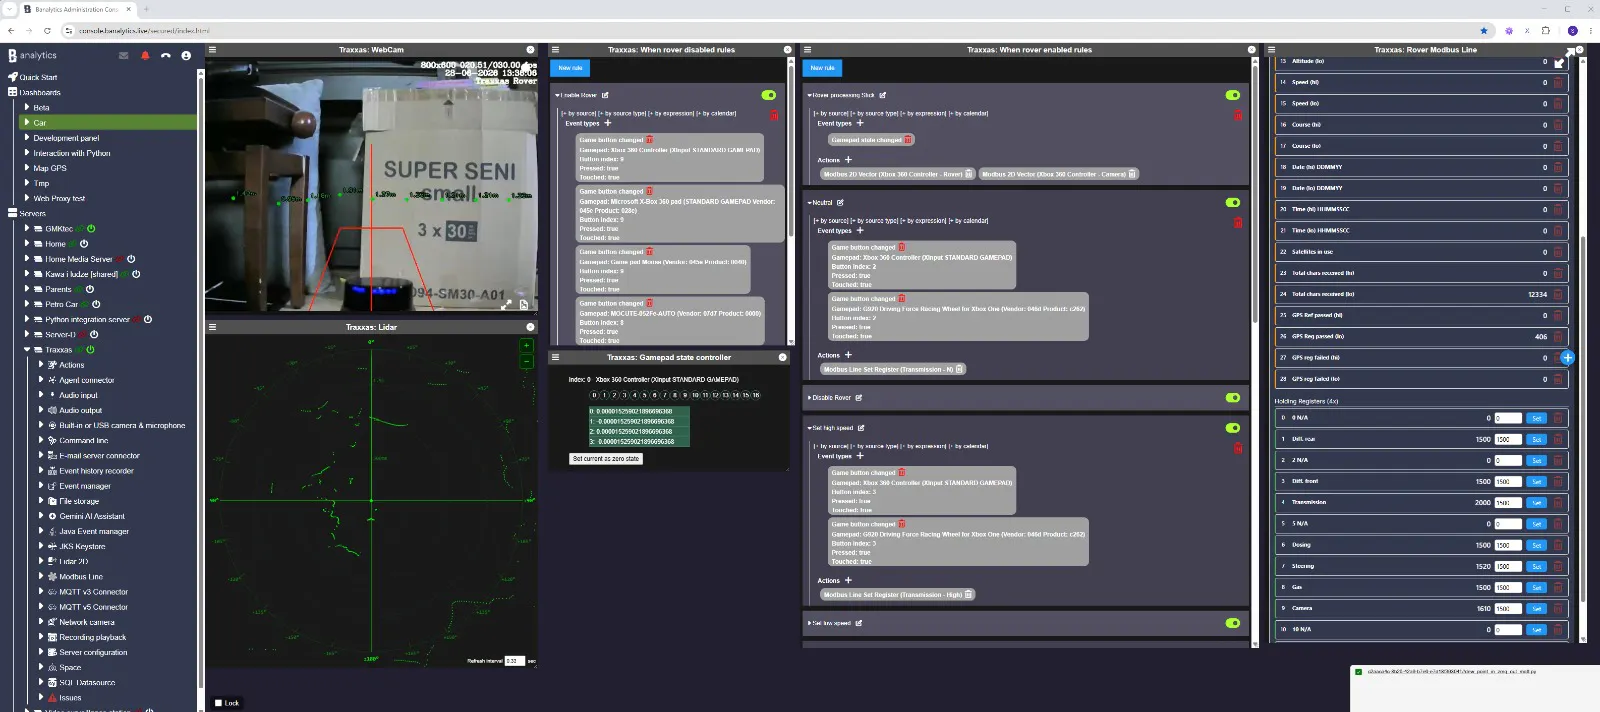Close the Gamepad state controller panel
Screen dimensions: 1600x712
click(782, 357)
